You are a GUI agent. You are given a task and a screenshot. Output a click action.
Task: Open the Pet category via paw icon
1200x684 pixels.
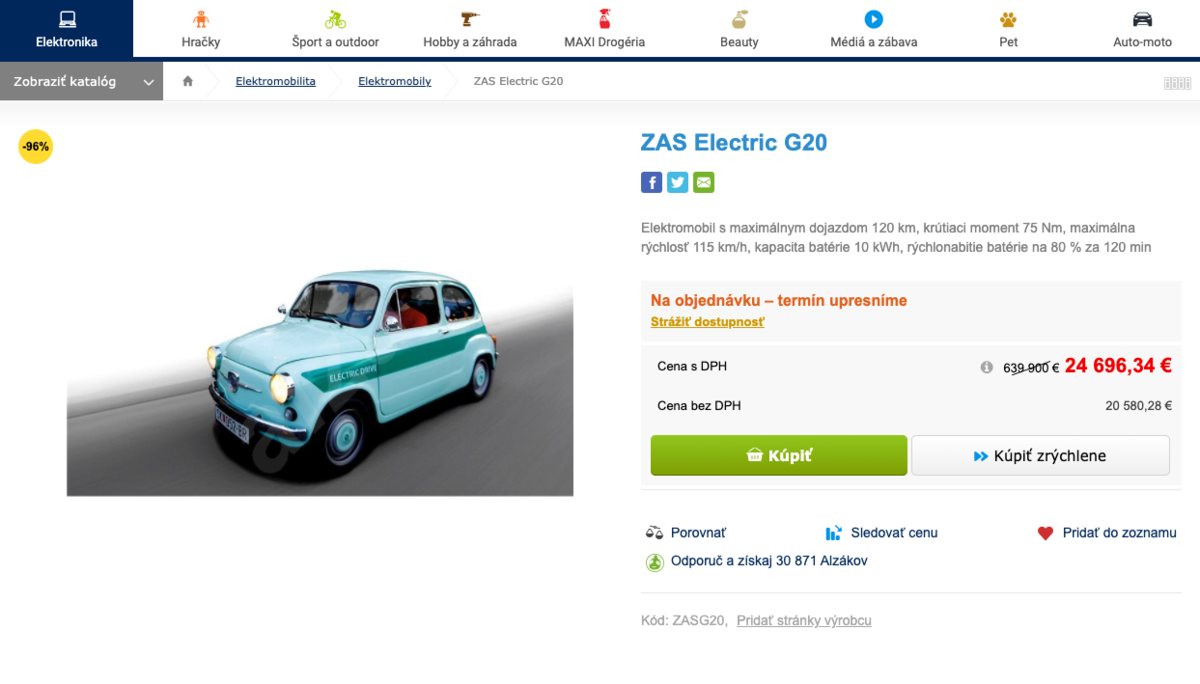pos(1007,17)
